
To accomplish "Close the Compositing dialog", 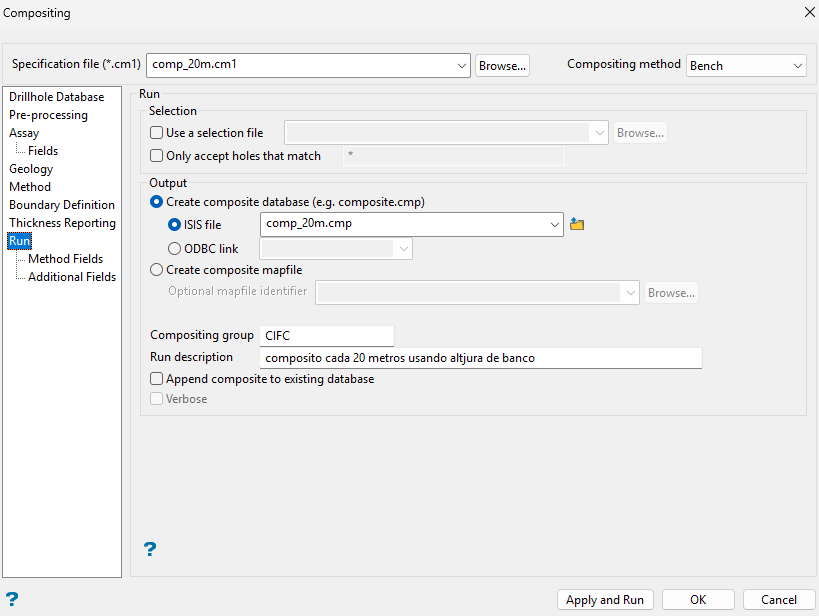I will 810,12.
